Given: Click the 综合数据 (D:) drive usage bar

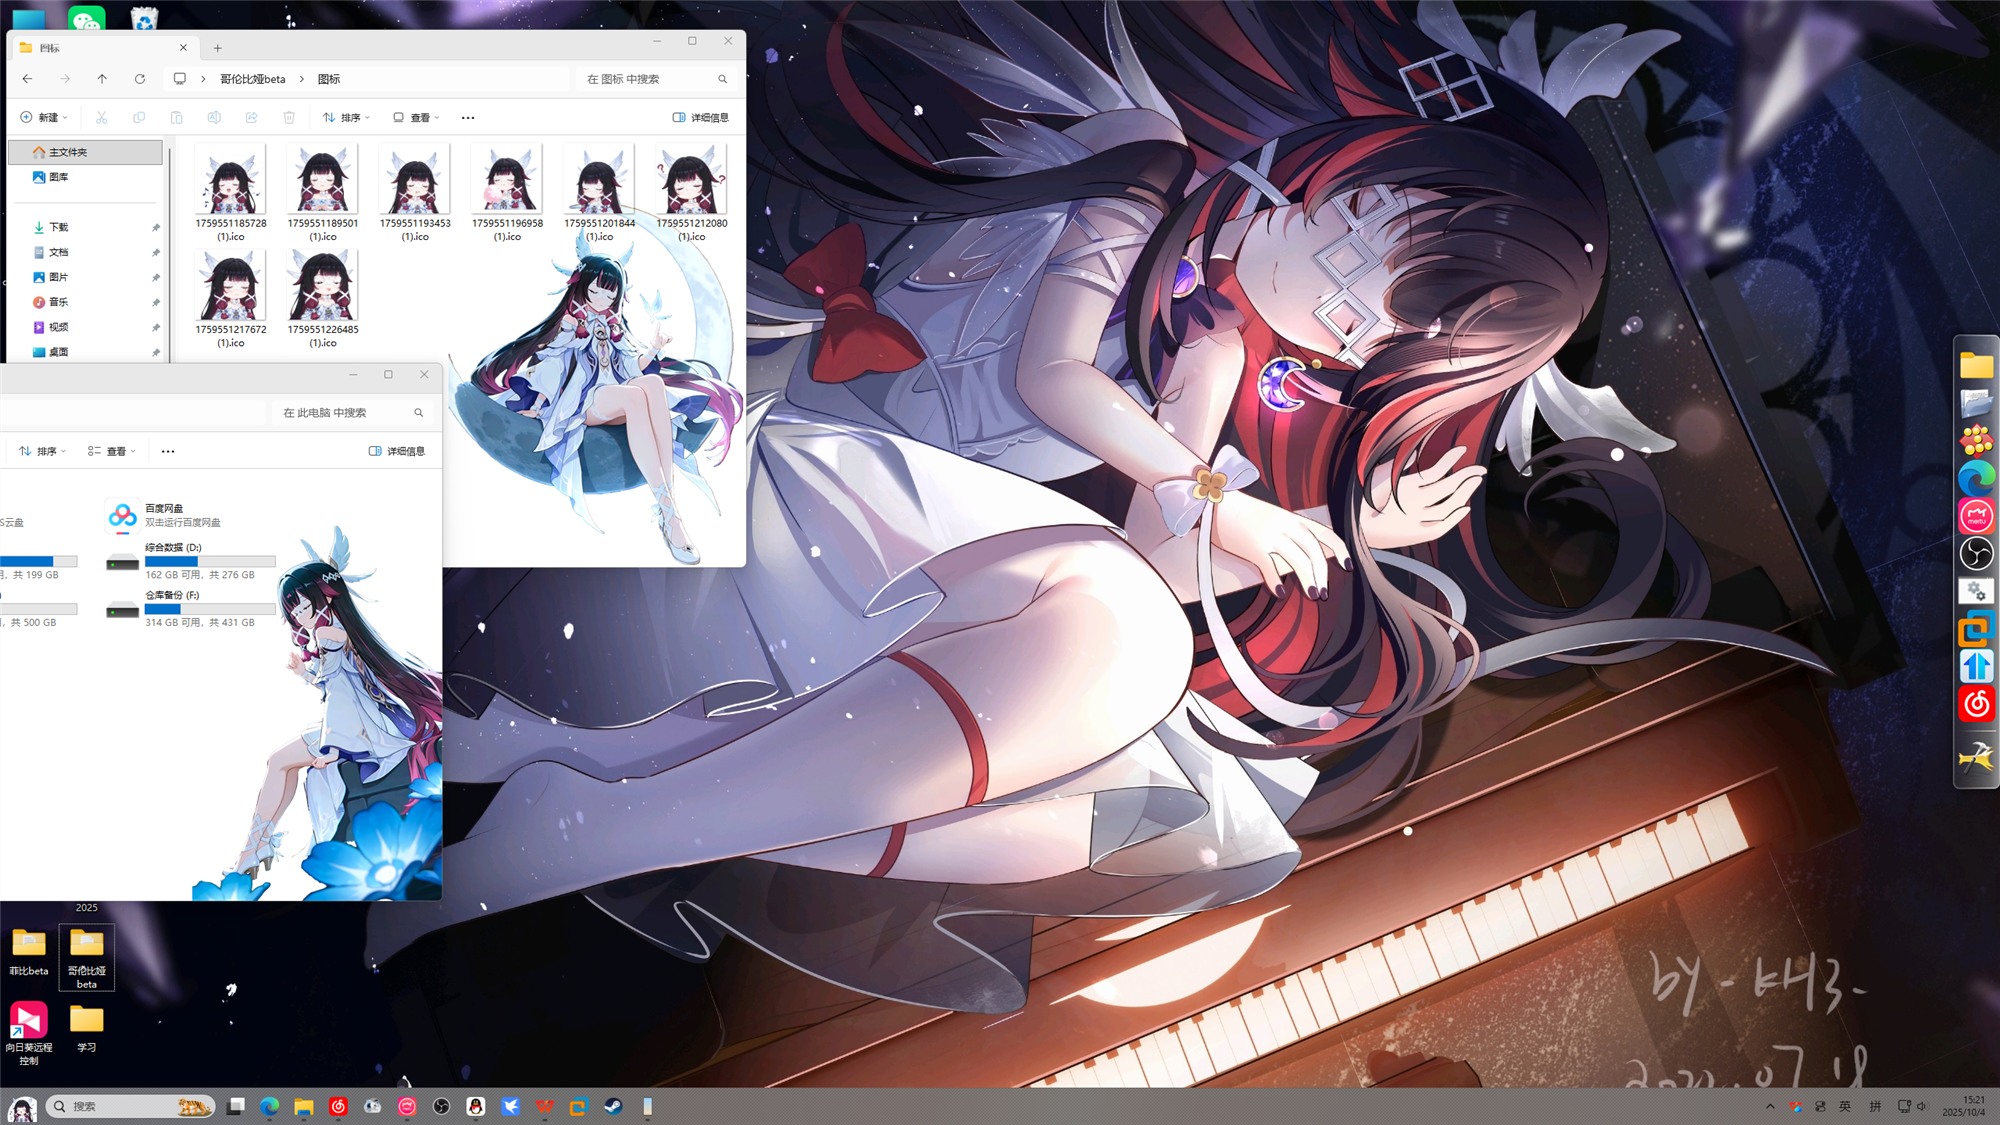Looking at the screenshot, I should coord(210,561).
